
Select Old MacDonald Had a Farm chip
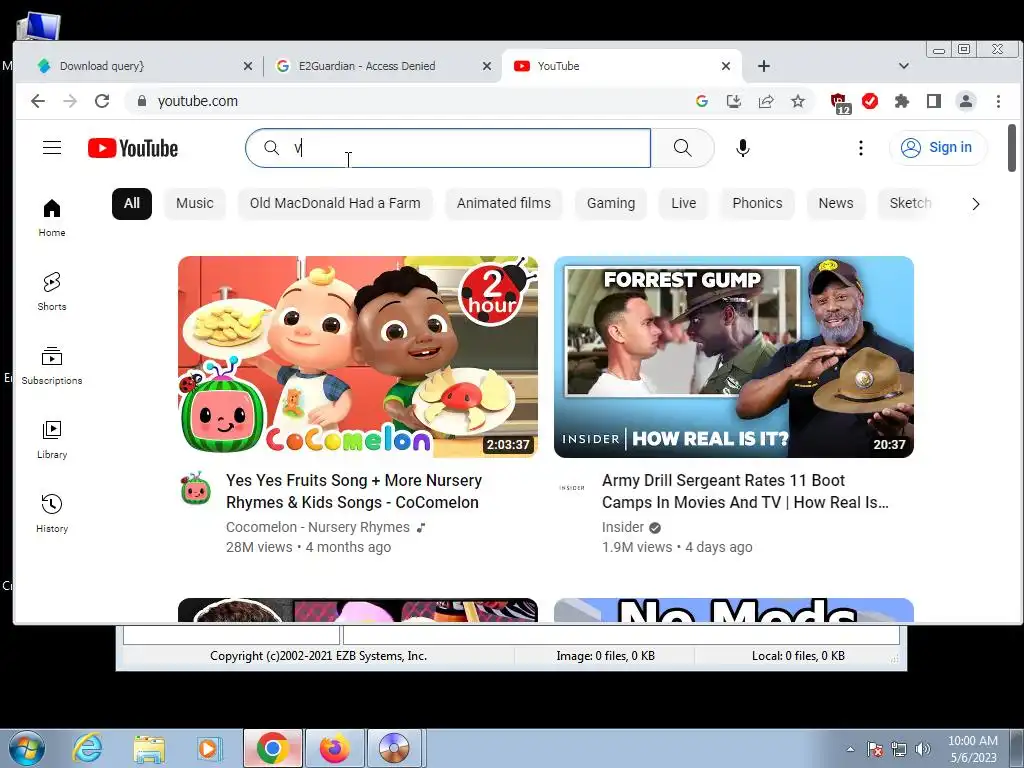click(x=335, y=203)
